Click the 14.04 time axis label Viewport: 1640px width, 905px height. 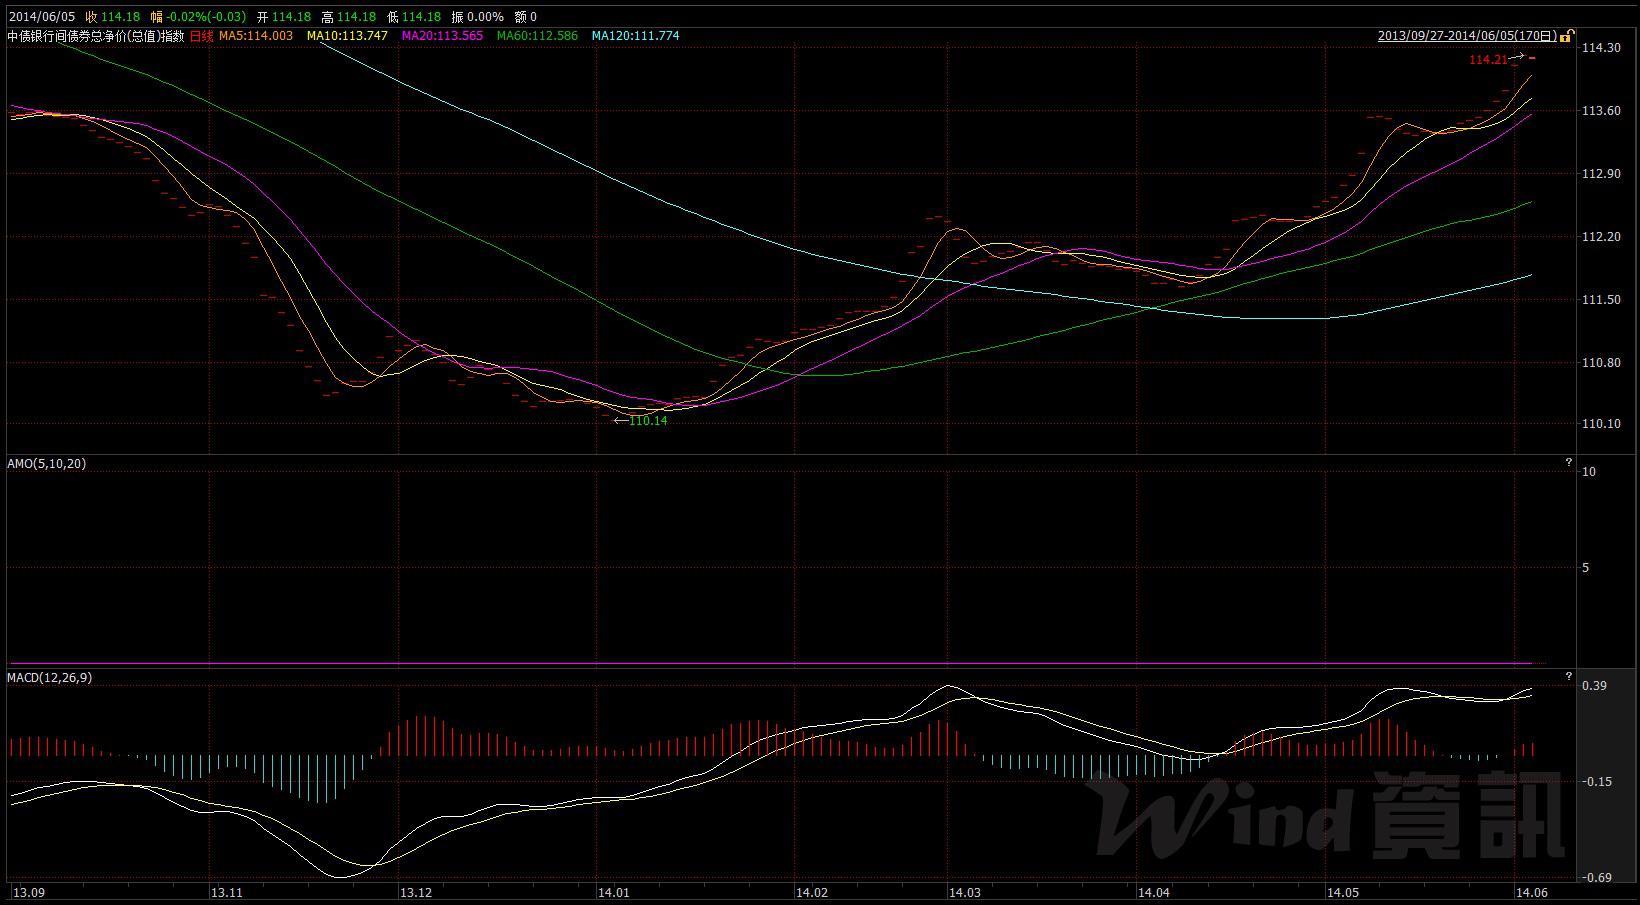click(1153, 891)
